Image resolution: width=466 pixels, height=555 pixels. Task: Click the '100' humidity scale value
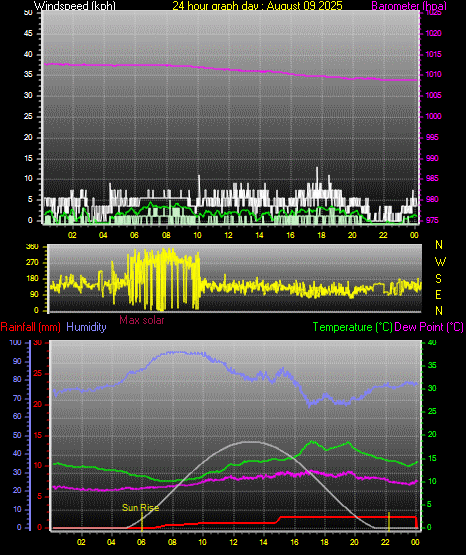pyautogui.click(x=16, y=343)
